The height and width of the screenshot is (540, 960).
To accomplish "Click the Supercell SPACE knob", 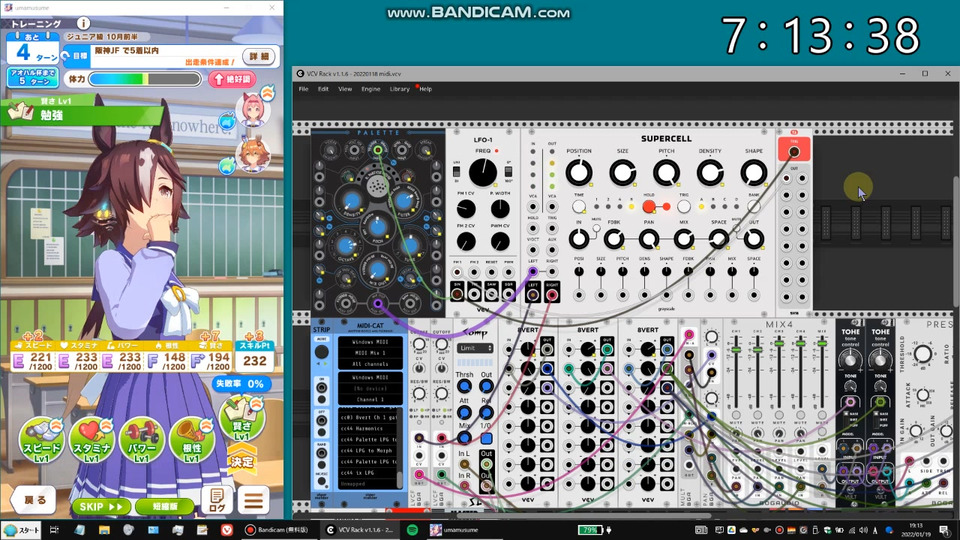I will coord(719,239).
